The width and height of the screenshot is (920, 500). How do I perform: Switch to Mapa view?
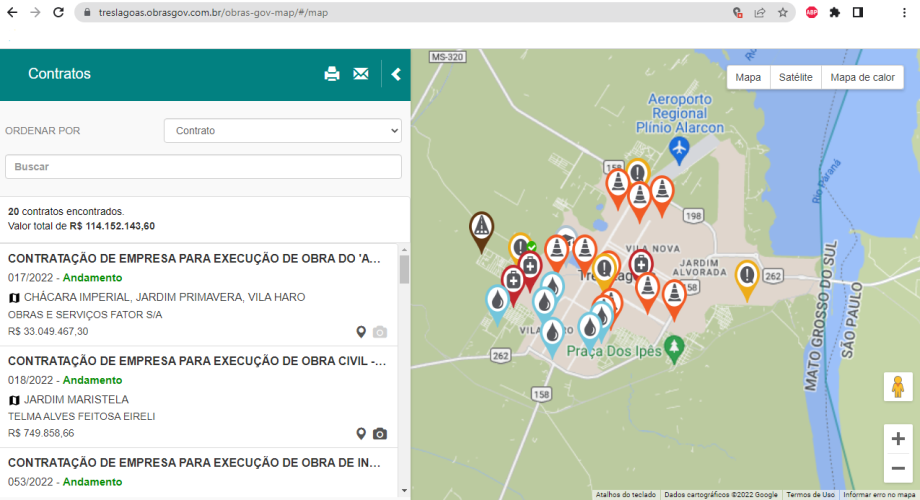click(x=748, y=77)
